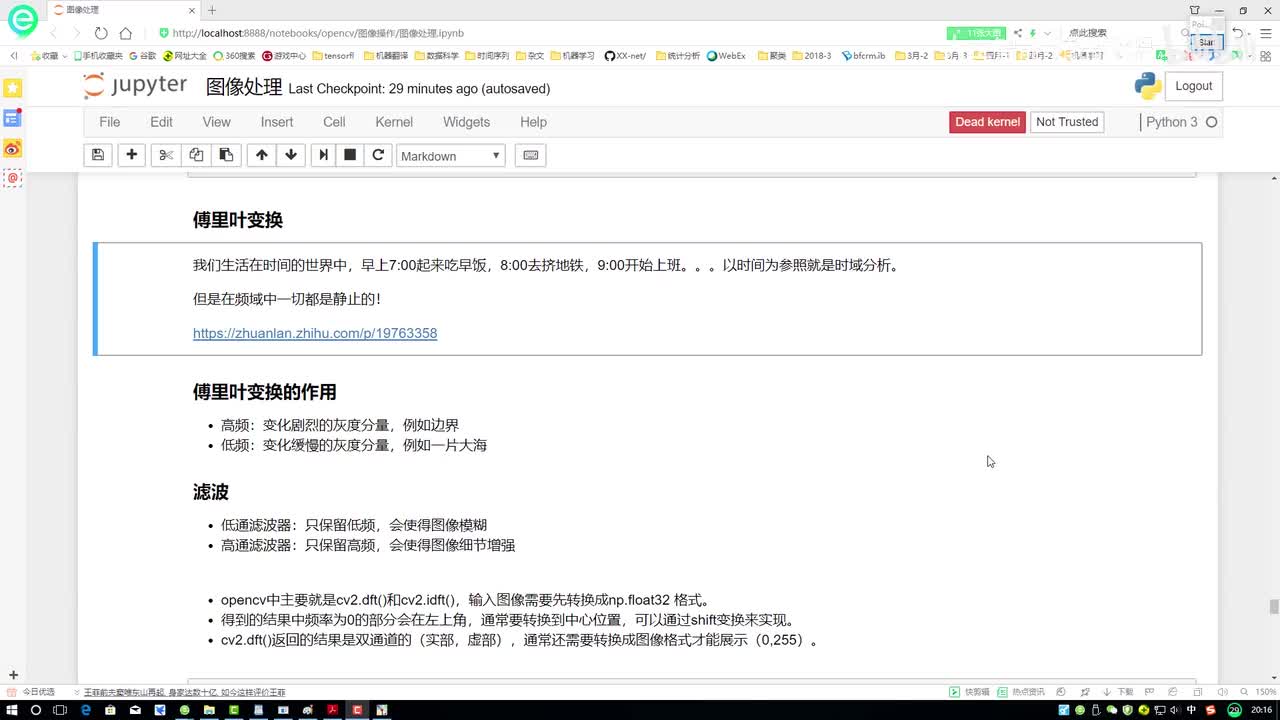
Task: Open the Edge browser on the taskbar
Action: pyautogui.click(x=85, y=710)
